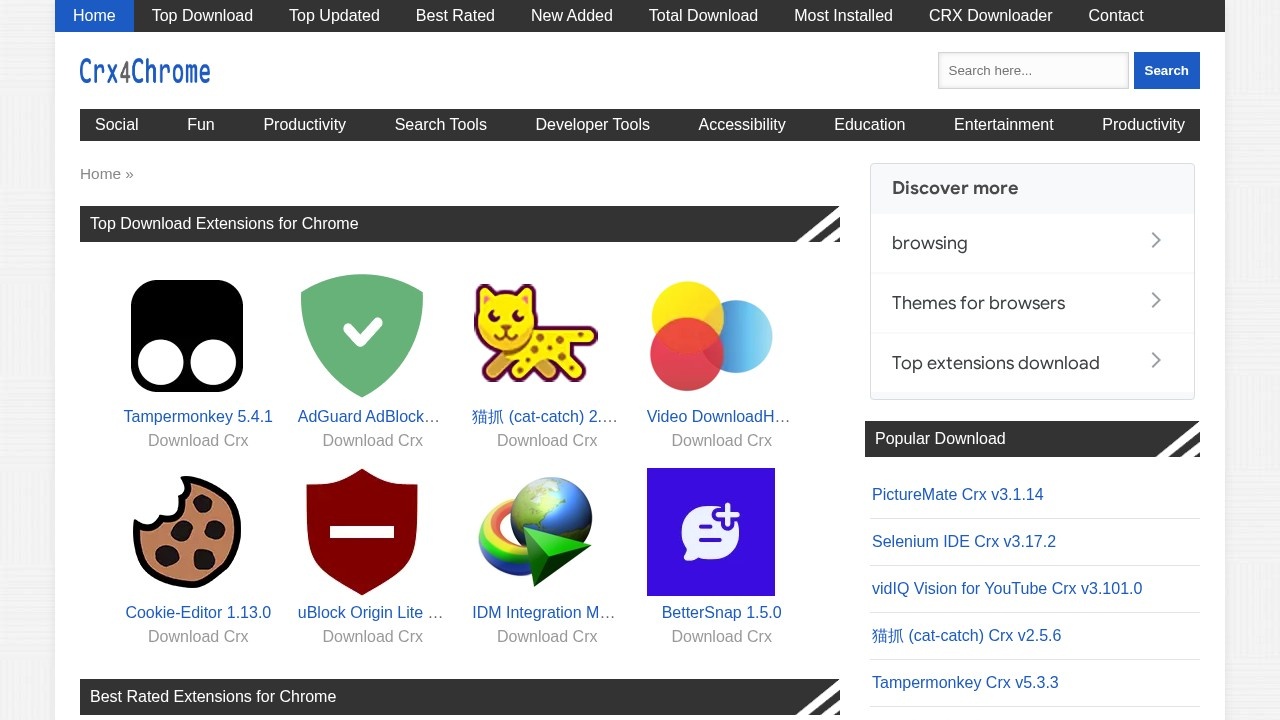This screenshot has width=1280, height=720.
Task: Click the uBlock Origin Lite red shield icon
Action: coord(362,532)
